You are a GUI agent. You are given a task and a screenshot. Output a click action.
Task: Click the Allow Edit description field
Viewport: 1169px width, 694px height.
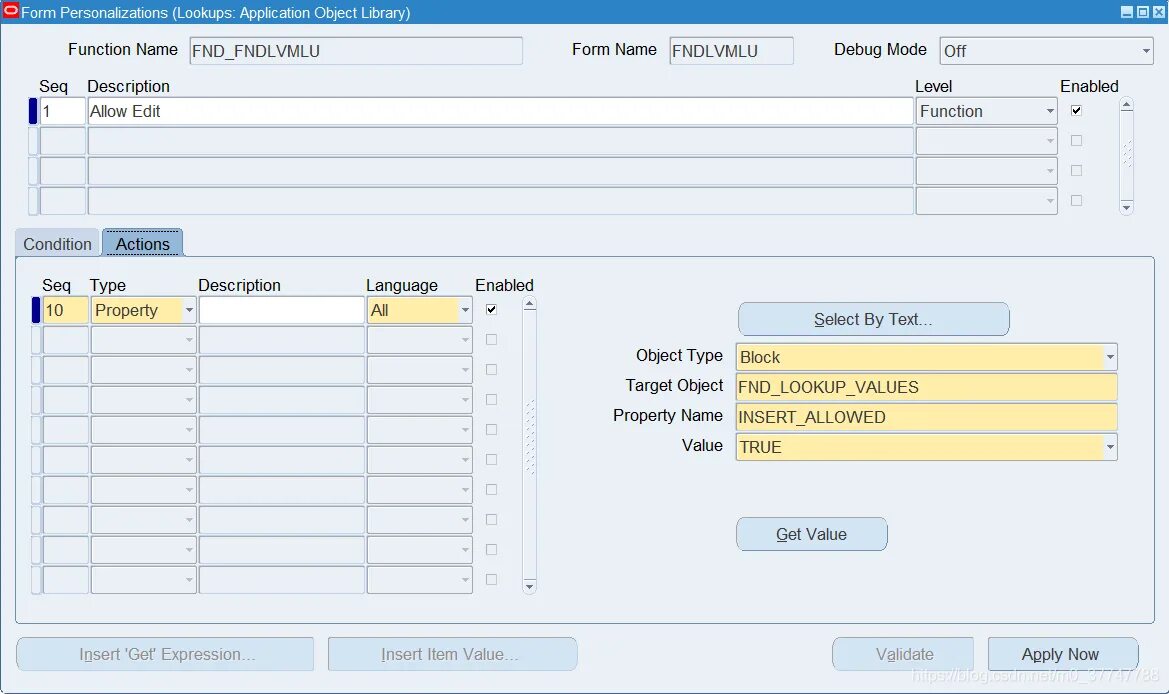click(x=500, y=112)
